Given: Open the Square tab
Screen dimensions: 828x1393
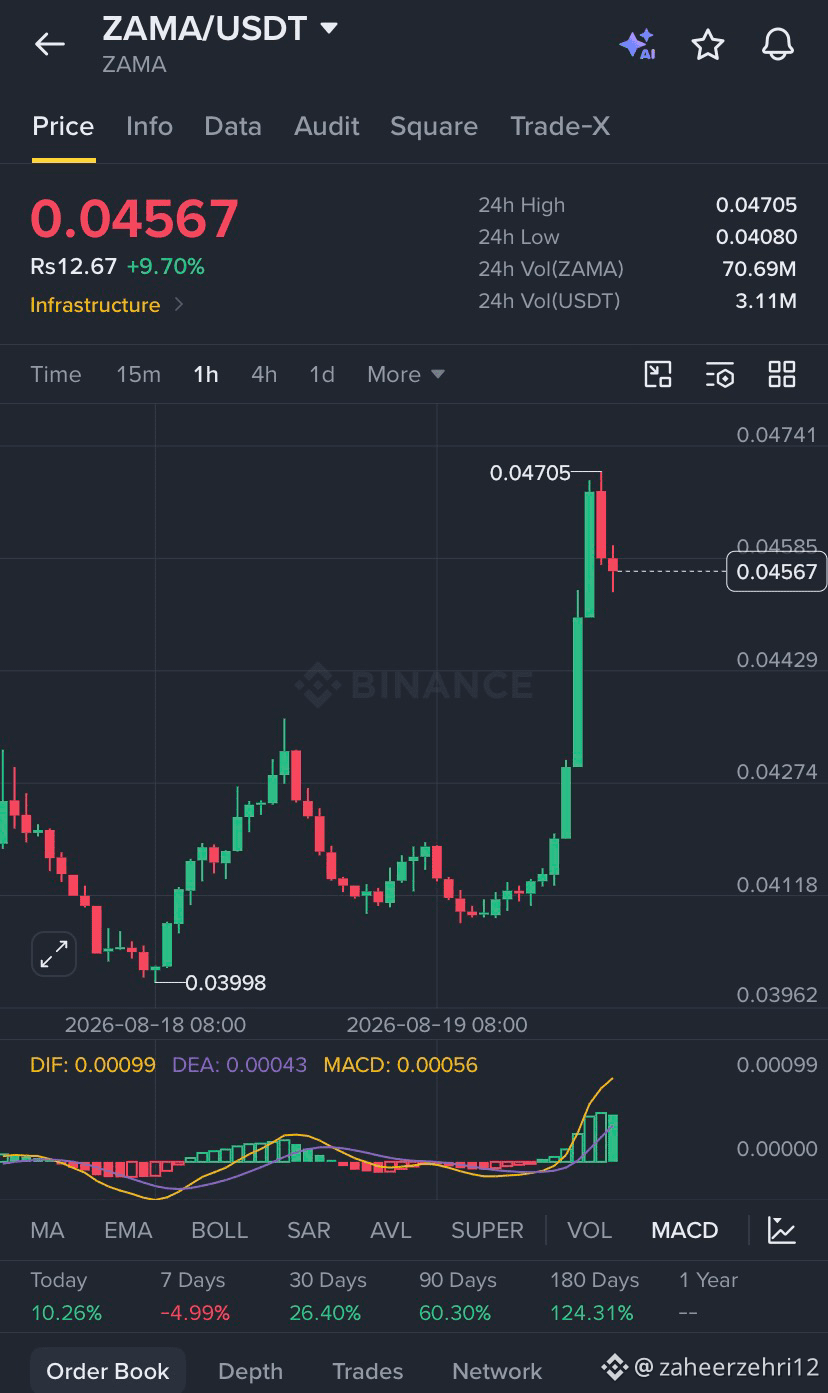Looking at the screenshot, I should pos(434,126).
